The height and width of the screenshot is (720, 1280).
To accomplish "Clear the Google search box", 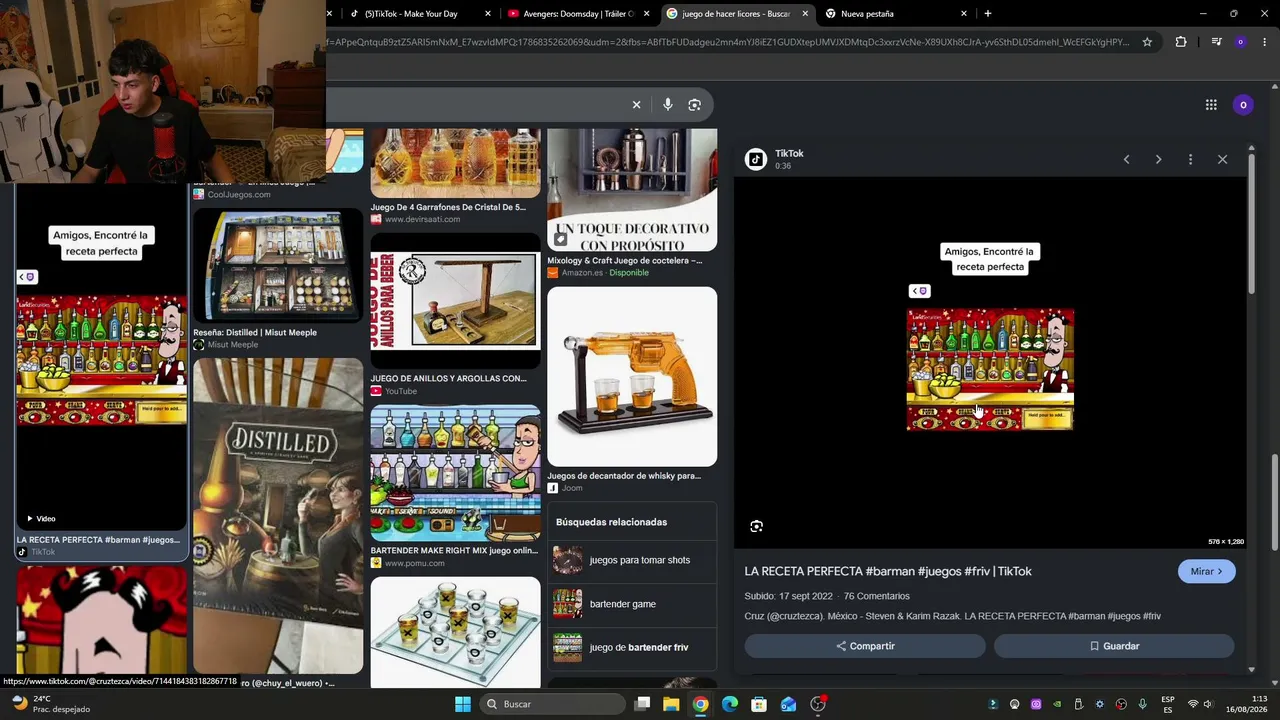I will pos(636,104).
